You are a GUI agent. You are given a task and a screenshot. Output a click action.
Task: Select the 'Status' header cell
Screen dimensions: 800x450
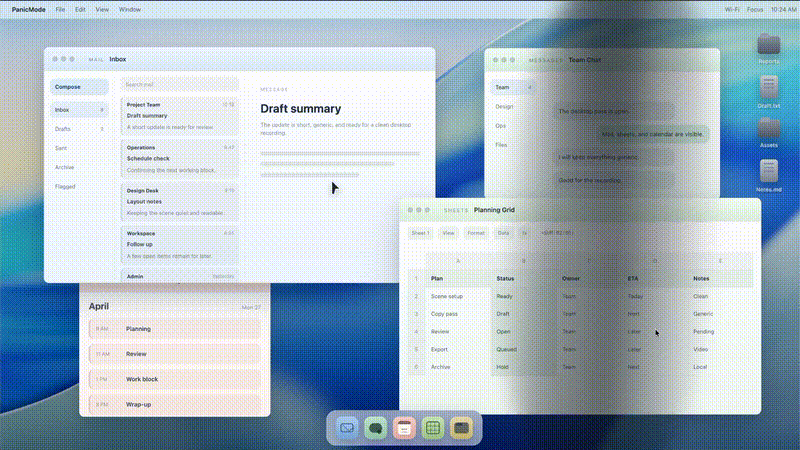(523, 279)
